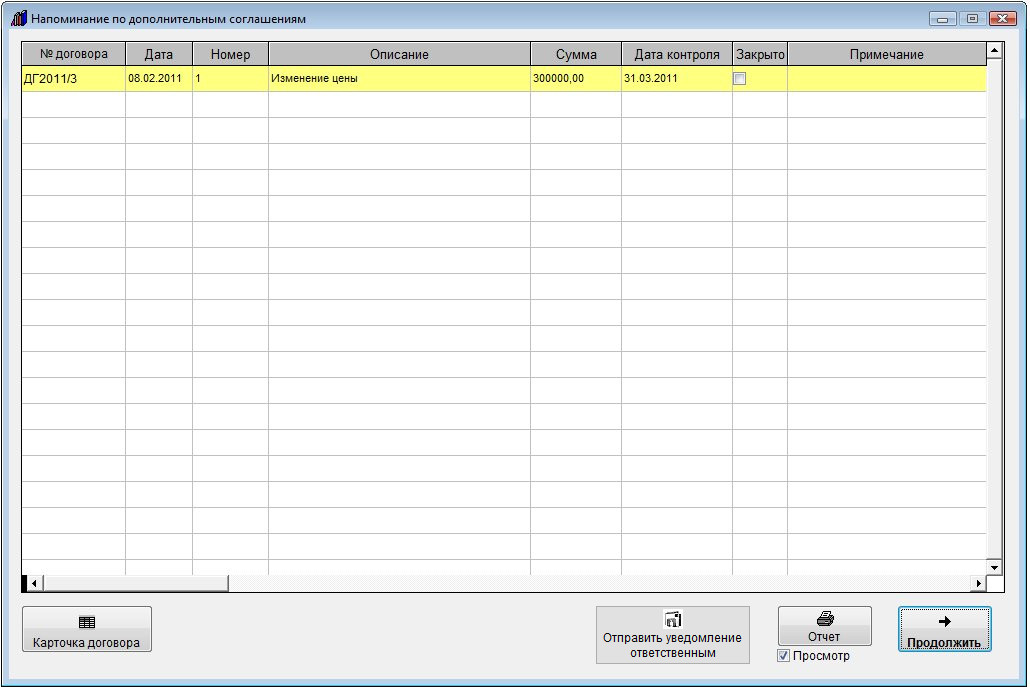Click the application icon in title bar
Viewport: 1030px width, 687px height.
click(x=19, y=18)
